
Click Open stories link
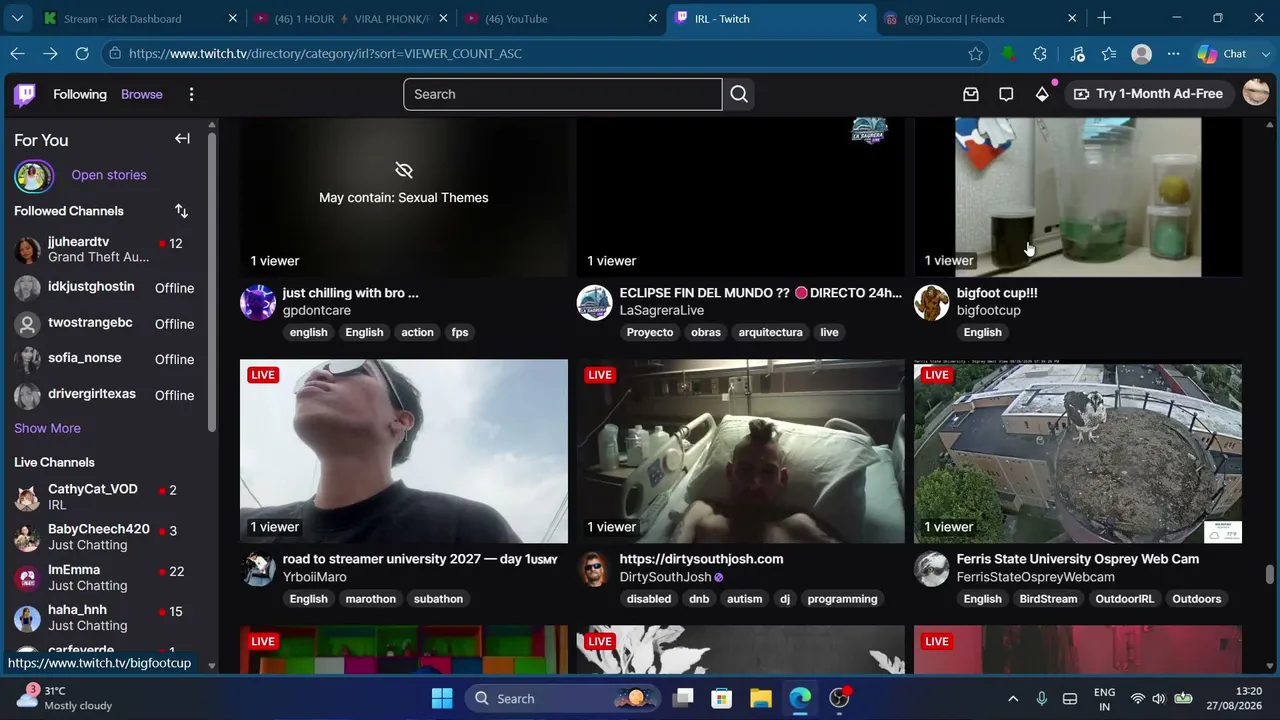click(x=109, y=175)
